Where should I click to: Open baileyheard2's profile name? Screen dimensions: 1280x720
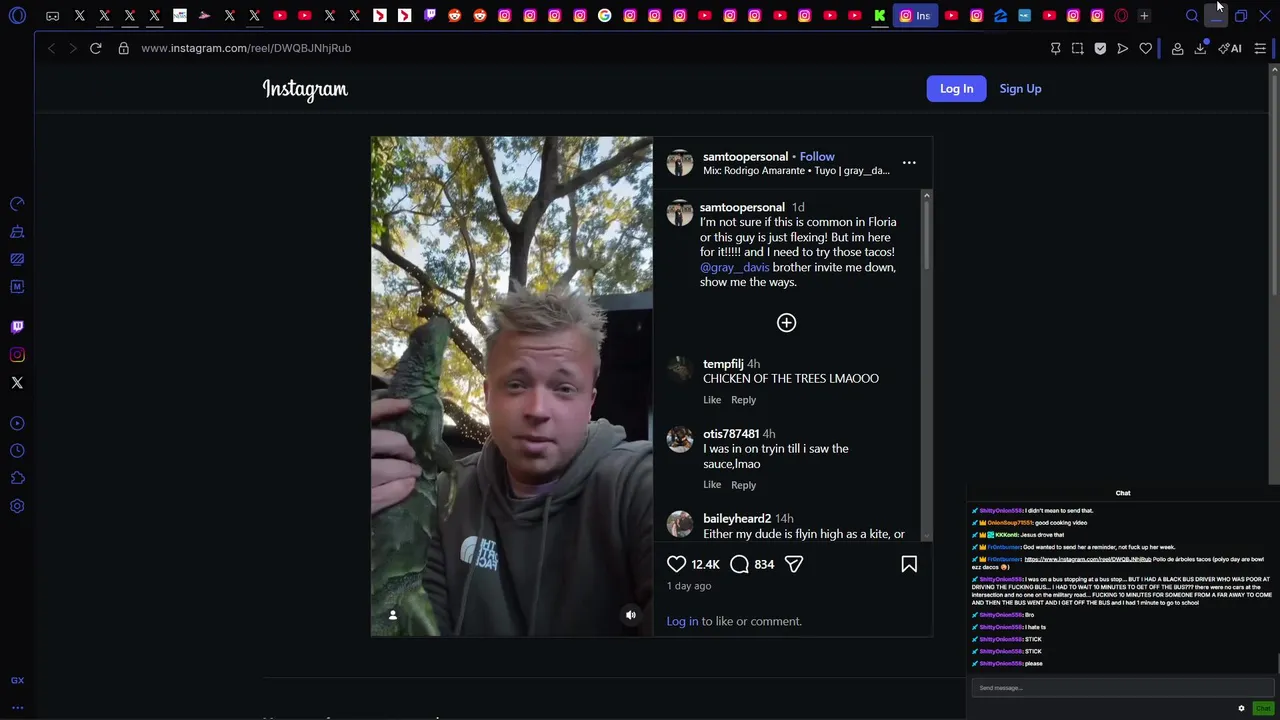(x=737, y=519)
